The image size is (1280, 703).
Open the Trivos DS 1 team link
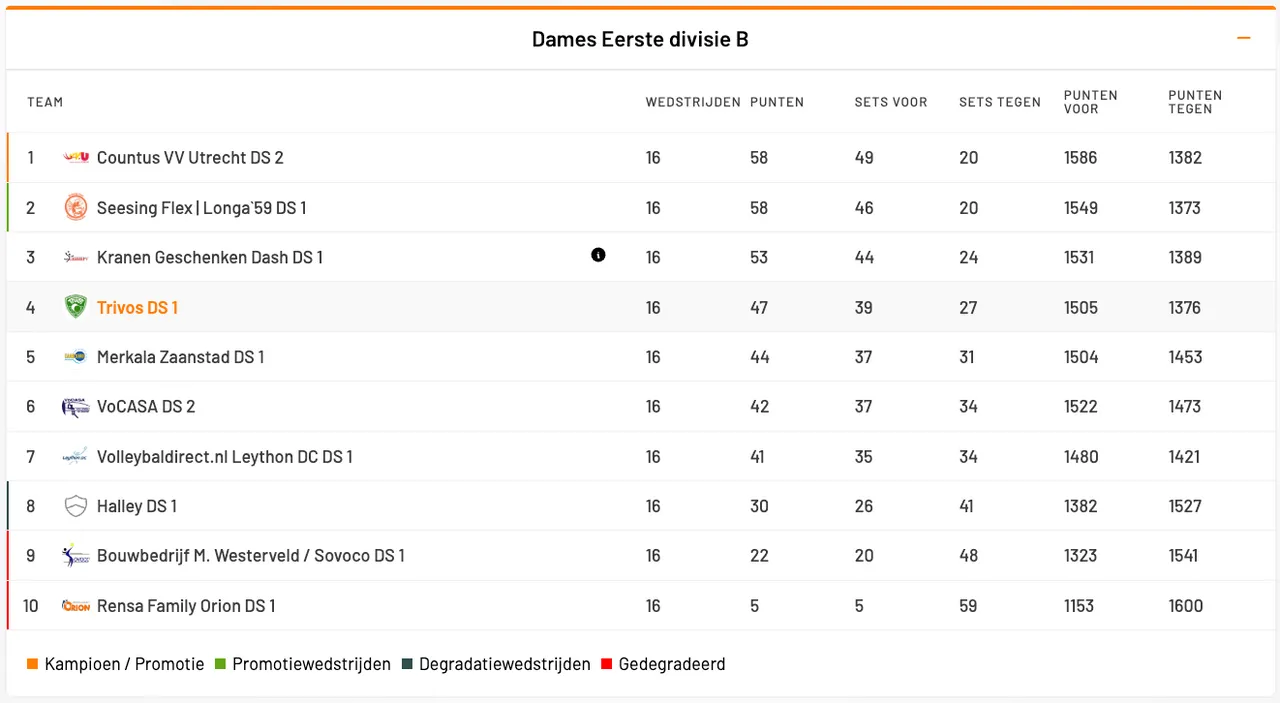click(137, 307)
